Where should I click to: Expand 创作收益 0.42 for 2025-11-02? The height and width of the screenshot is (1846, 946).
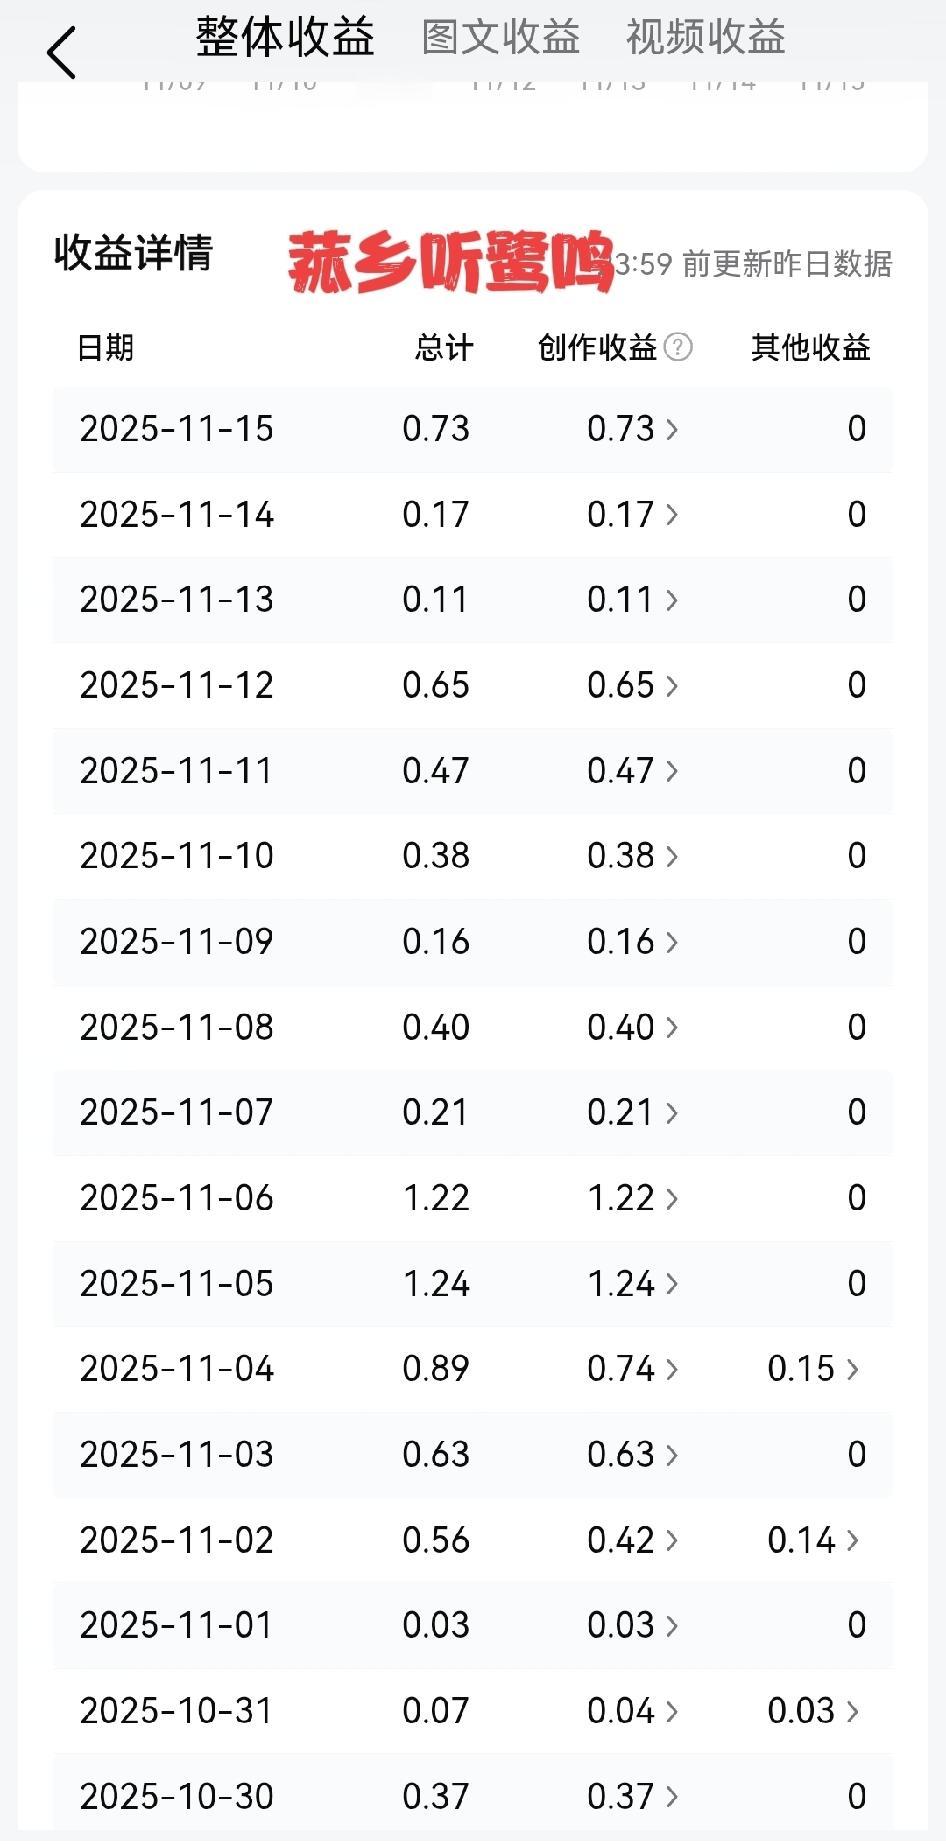click(632, 1540)
